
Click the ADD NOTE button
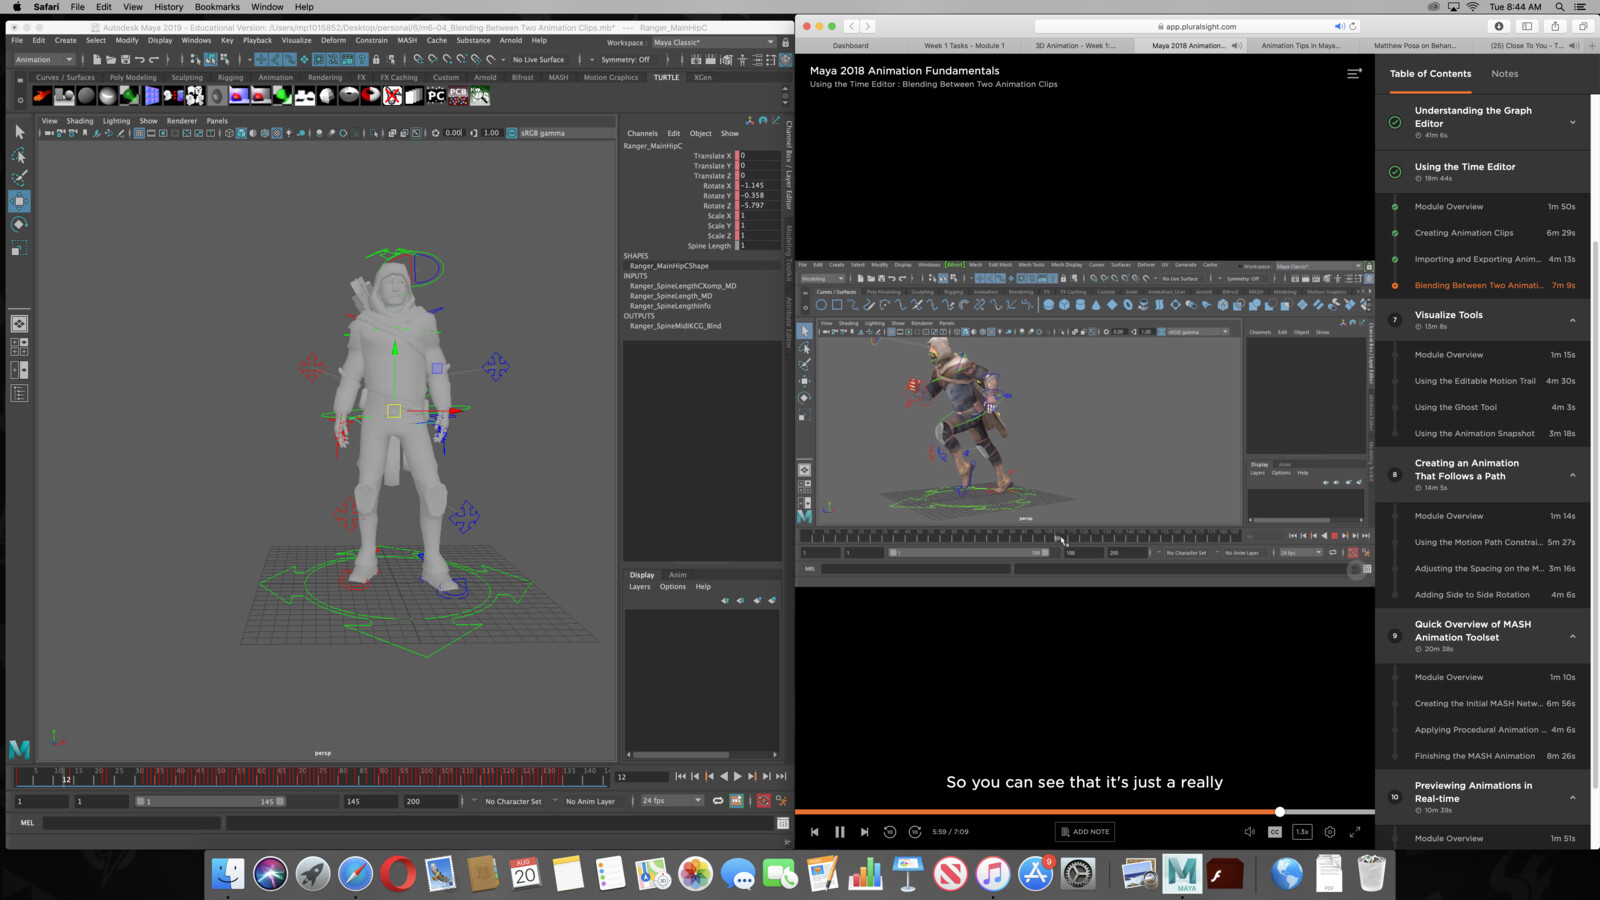(x=1085, y=832)
